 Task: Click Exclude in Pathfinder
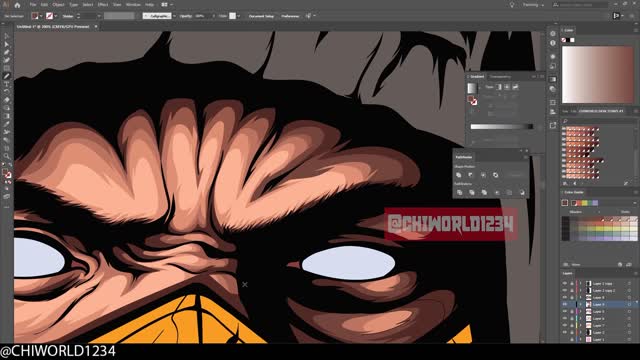(x=496, y=175)
